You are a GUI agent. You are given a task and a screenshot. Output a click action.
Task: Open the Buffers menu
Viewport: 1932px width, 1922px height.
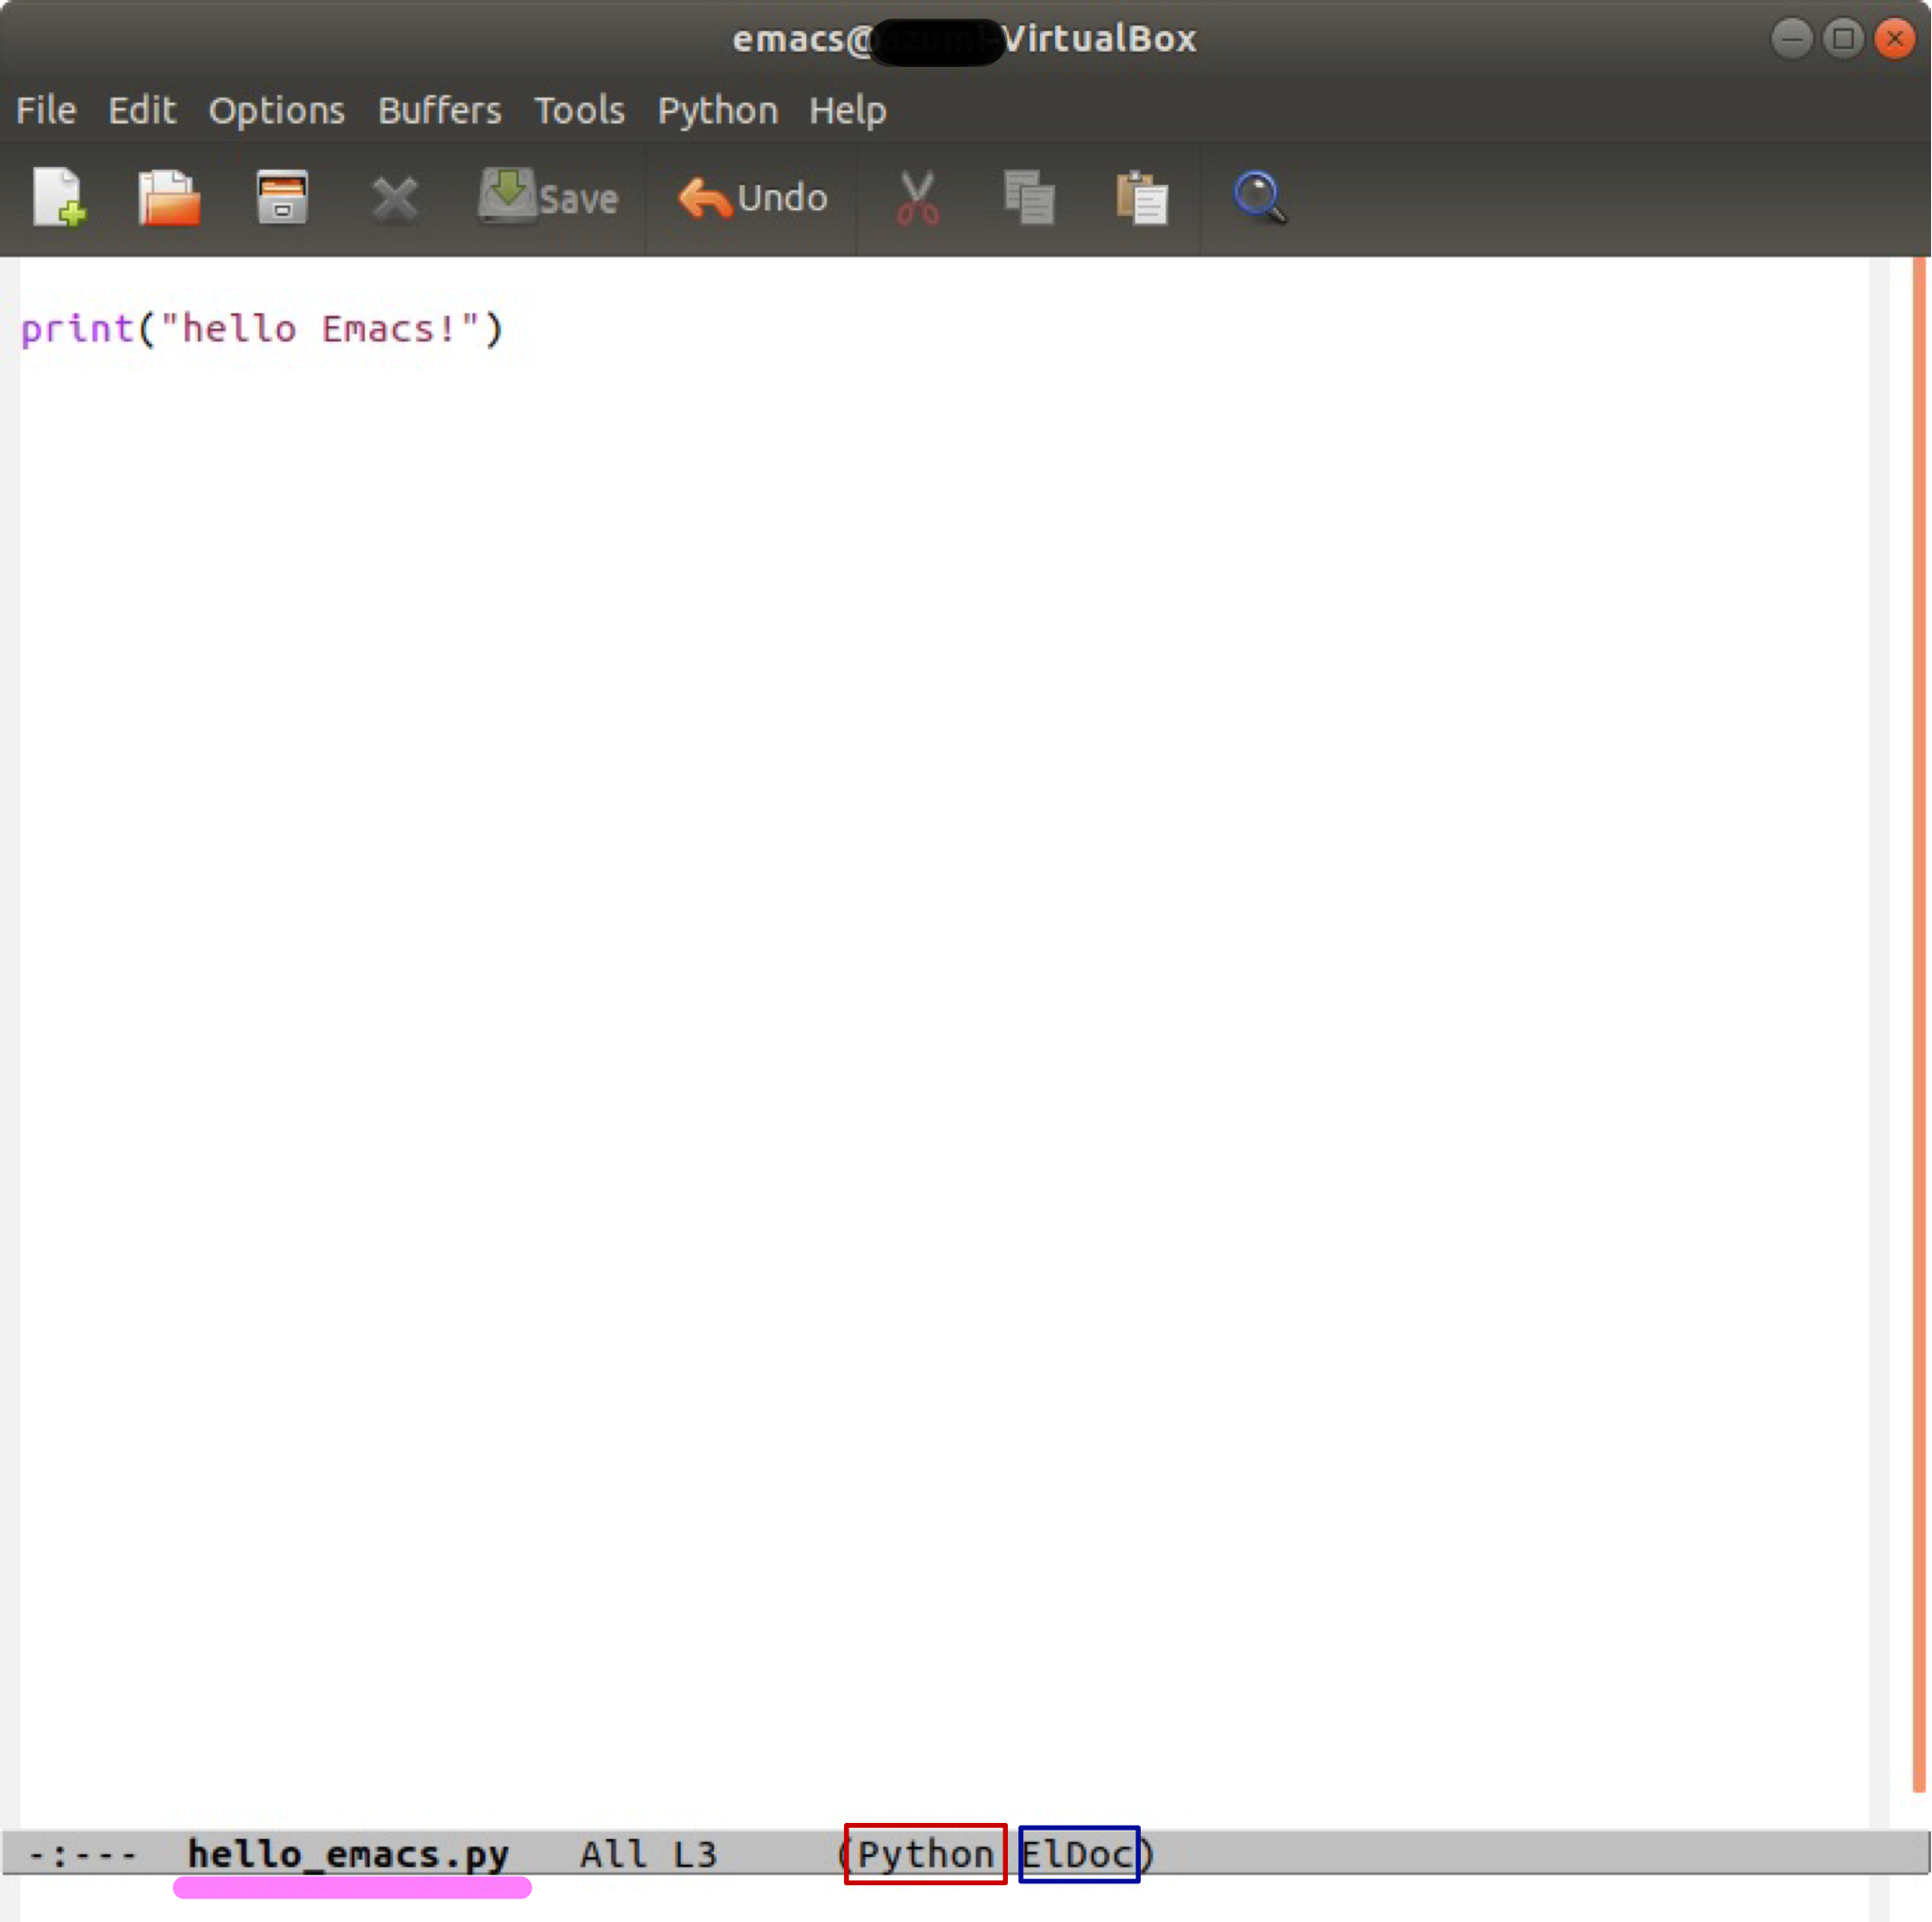click(439, 110)
